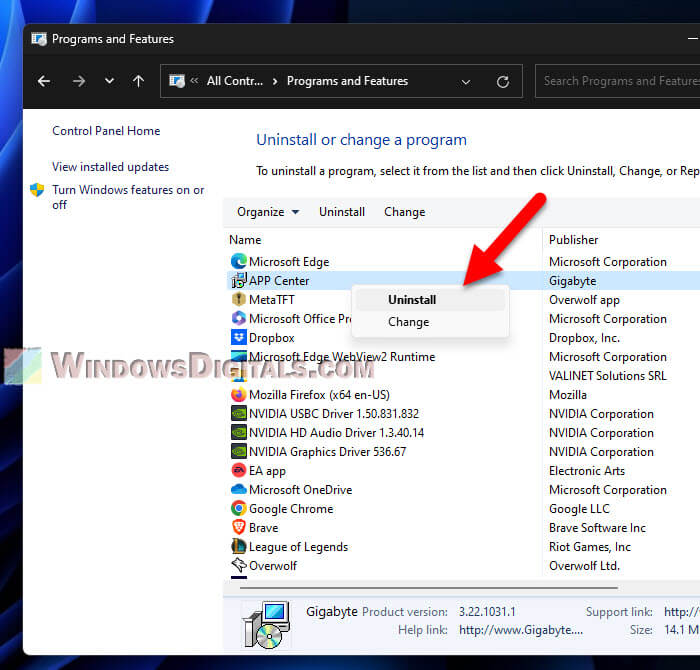Click product version 3.22.1031.1 value

487,612
